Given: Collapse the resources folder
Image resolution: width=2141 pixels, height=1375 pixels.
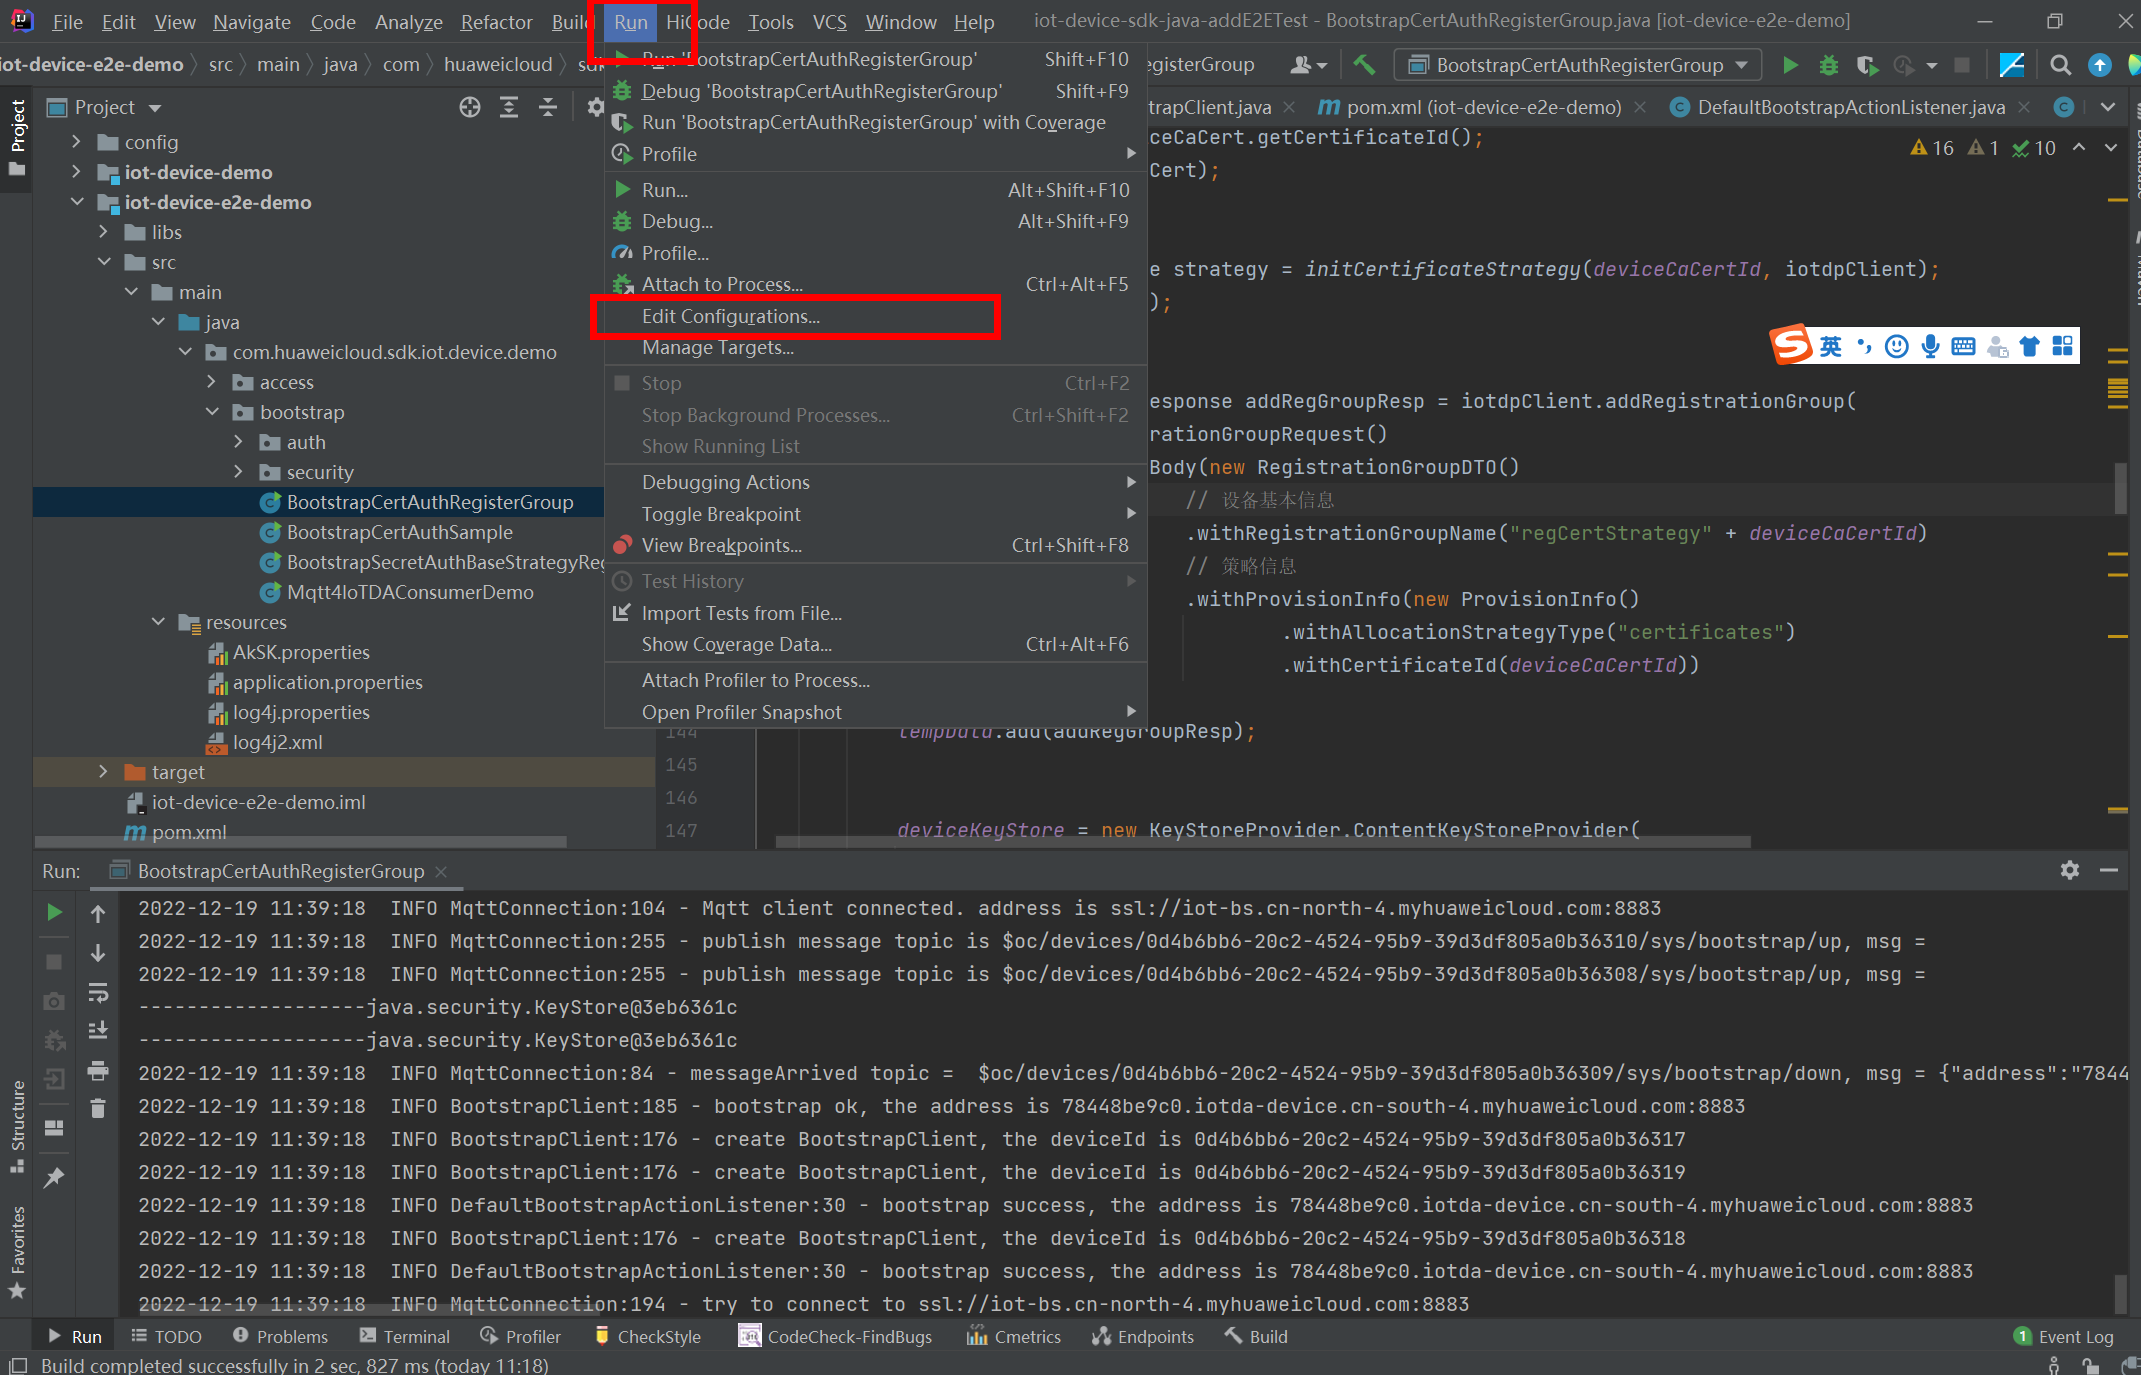Looking at the screenshot, I should (158, 622).
